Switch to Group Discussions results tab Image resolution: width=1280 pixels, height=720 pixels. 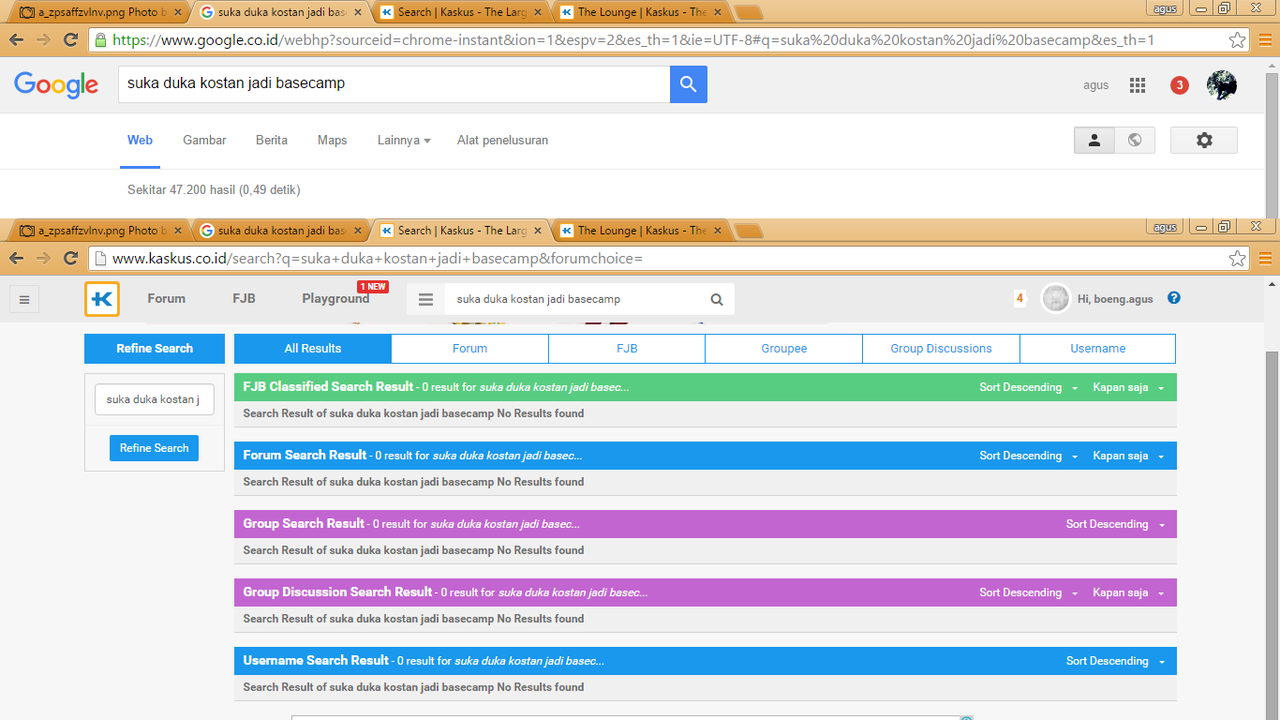[x=941, y=348]
